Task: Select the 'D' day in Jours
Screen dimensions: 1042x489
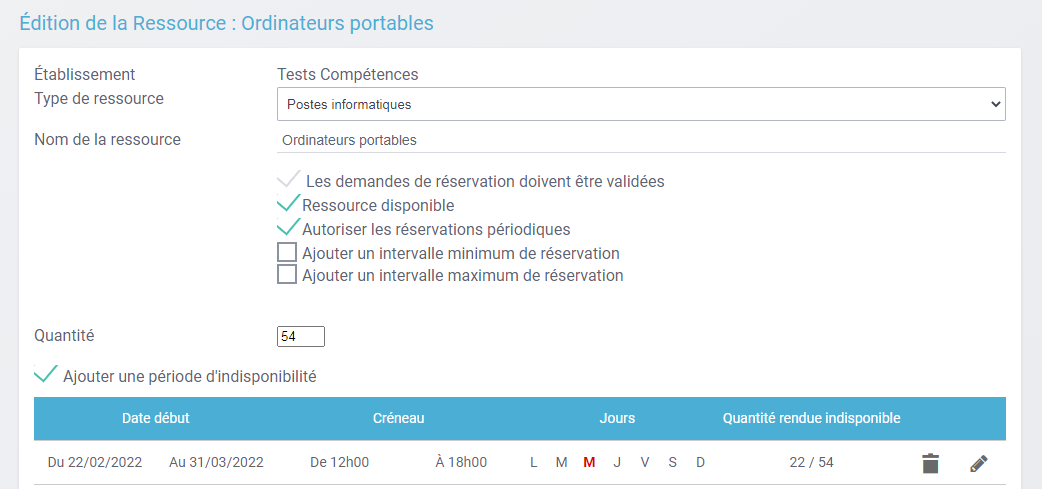Action: (x=700, y=462)
